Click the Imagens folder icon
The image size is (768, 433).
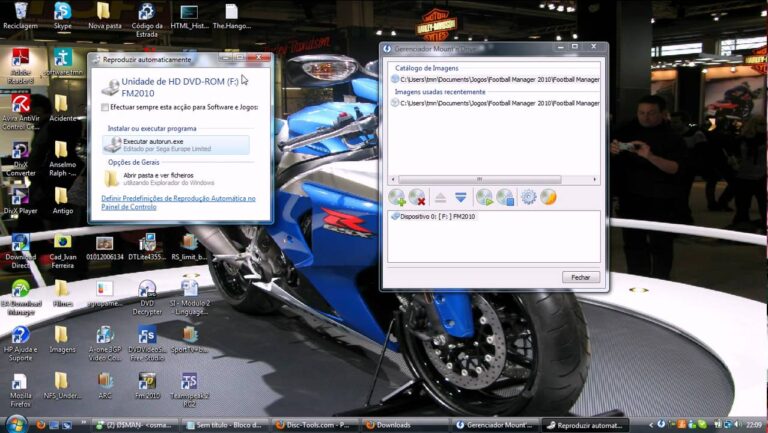63,339
